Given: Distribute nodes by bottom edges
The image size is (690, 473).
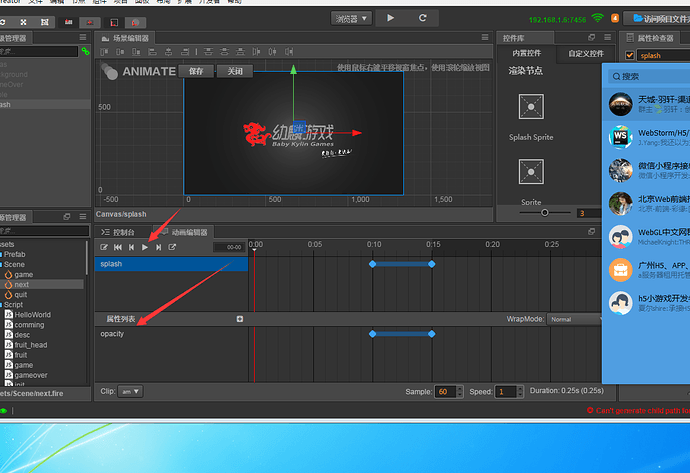Looking at the screenshot, I should [x=240, y=52].
